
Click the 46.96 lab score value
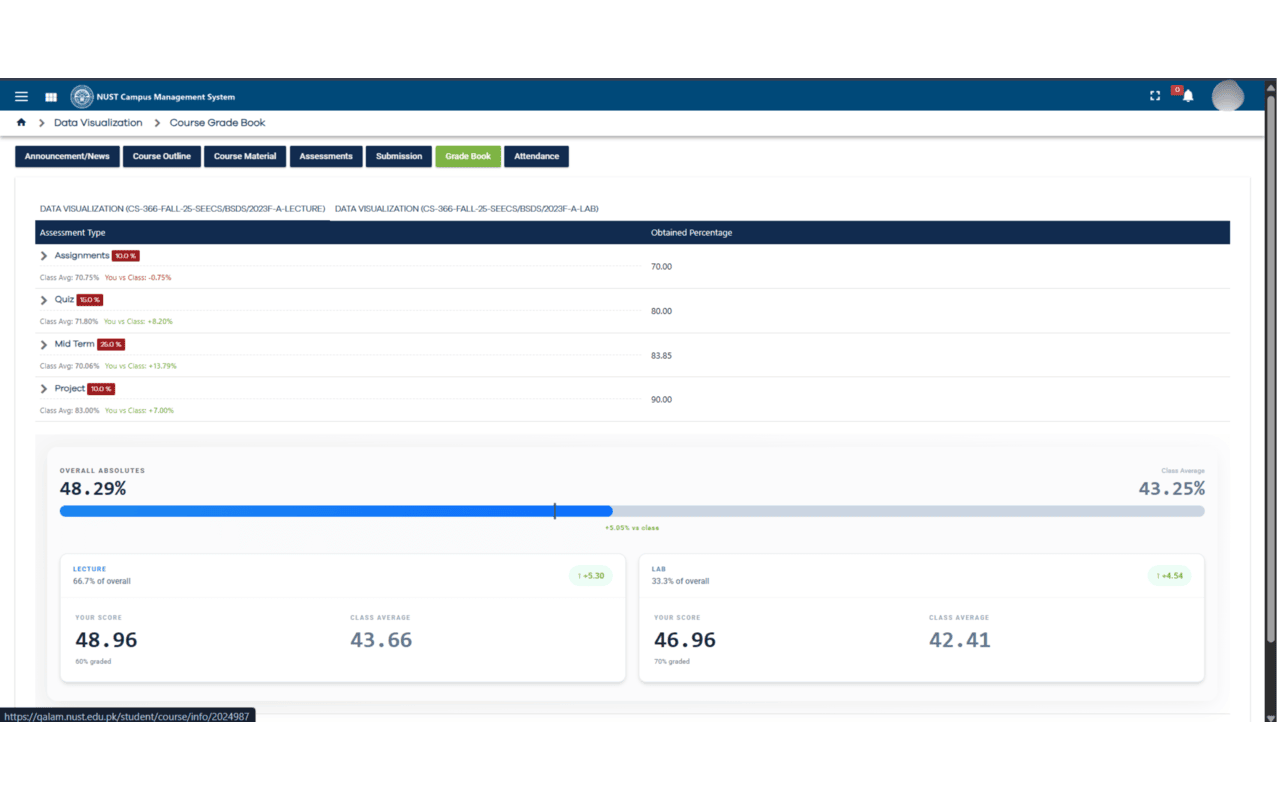(685, 640)
